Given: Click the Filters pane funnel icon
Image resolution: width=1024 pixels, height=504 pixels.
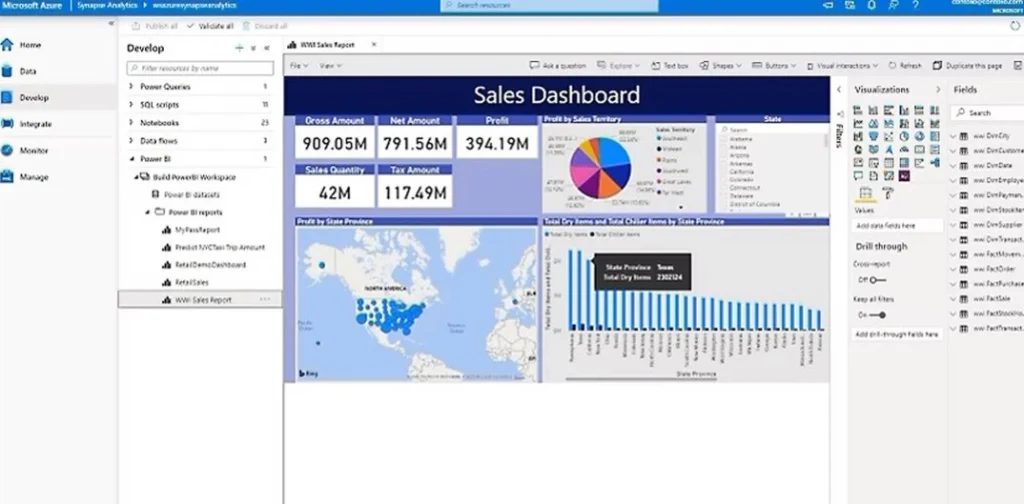Looking at the screenshot, I should tap(839, 114).
